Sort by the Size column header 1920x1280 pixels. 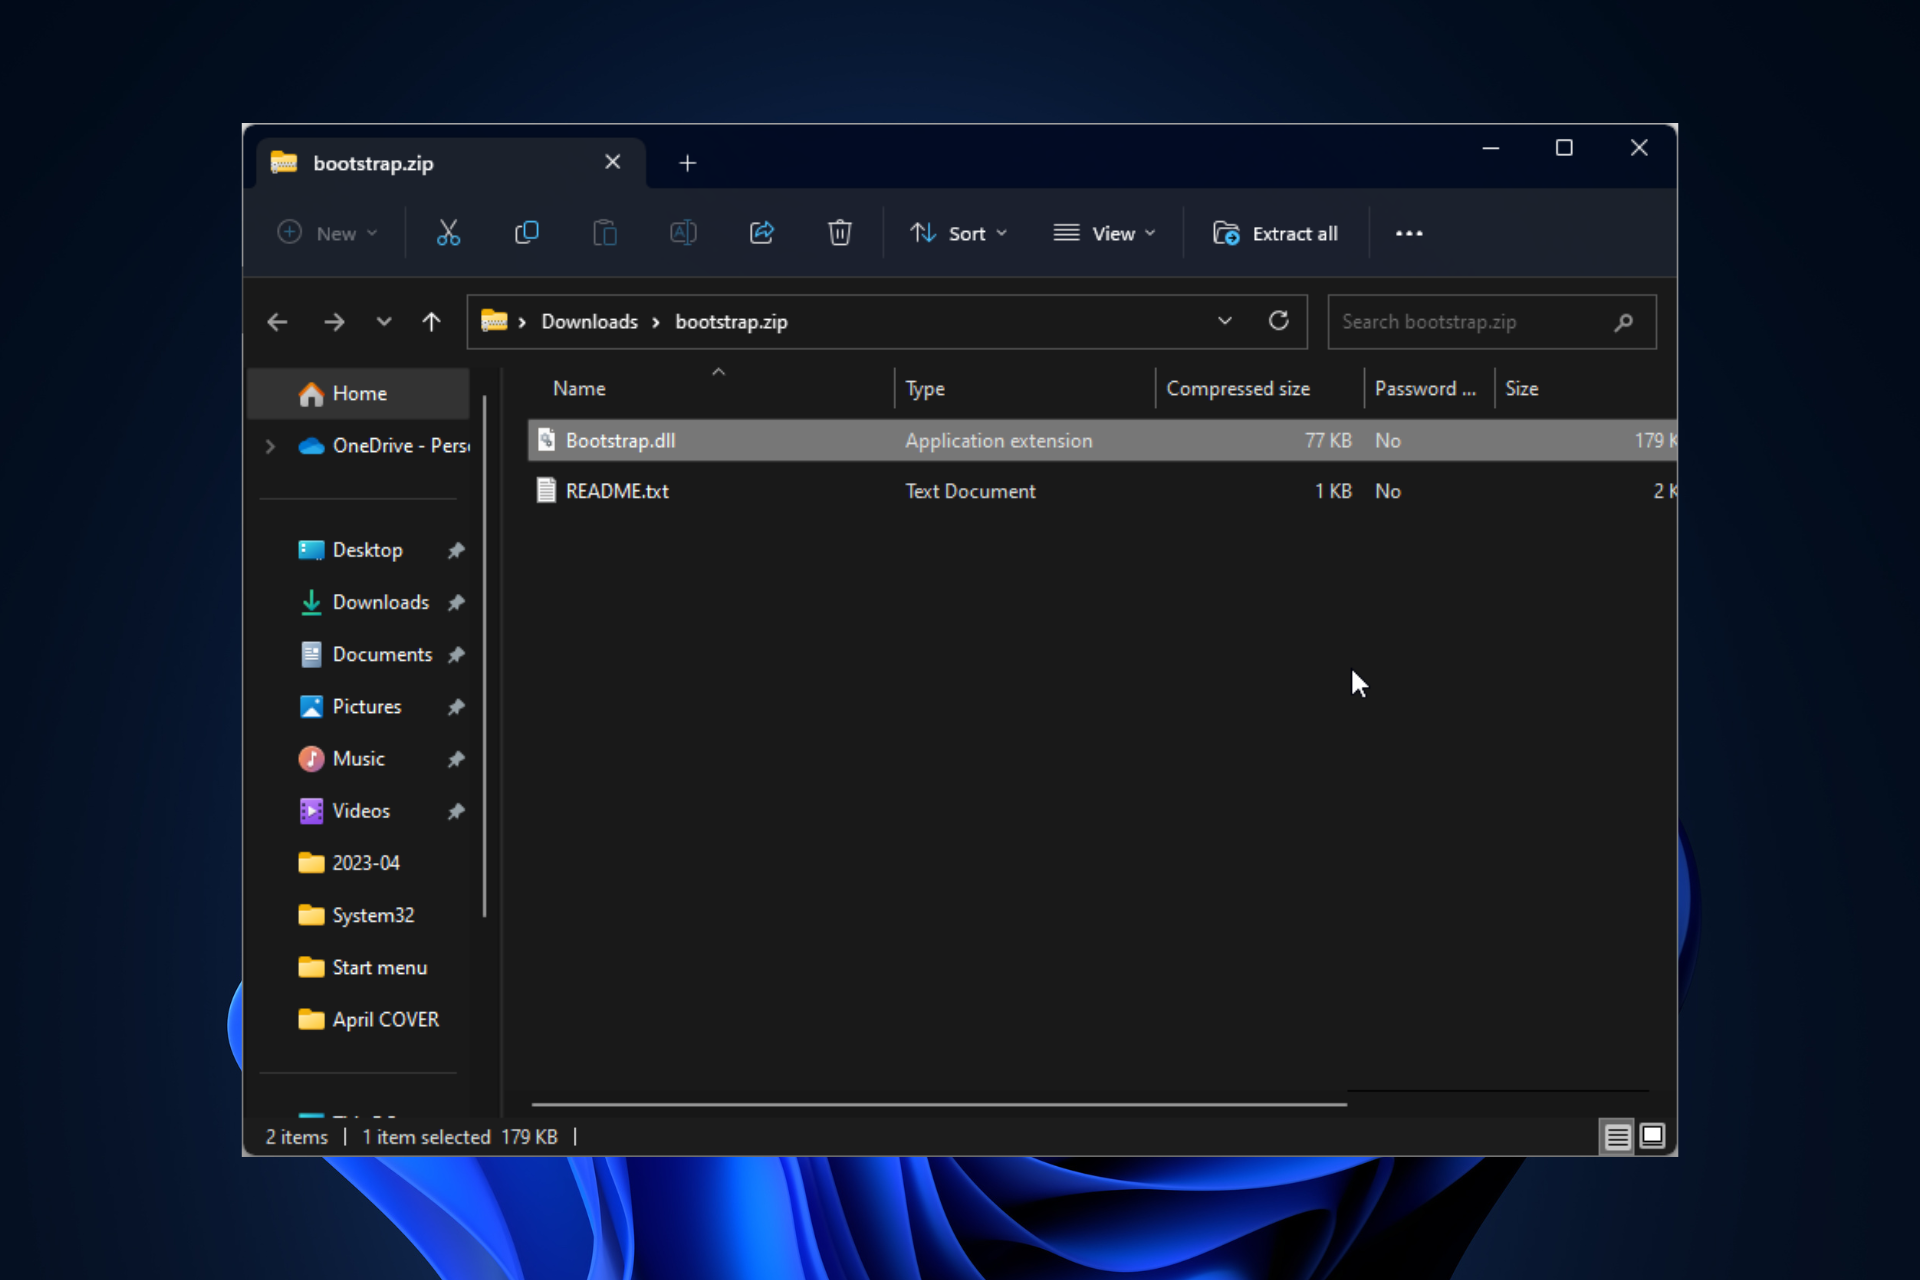[1522, 389]
